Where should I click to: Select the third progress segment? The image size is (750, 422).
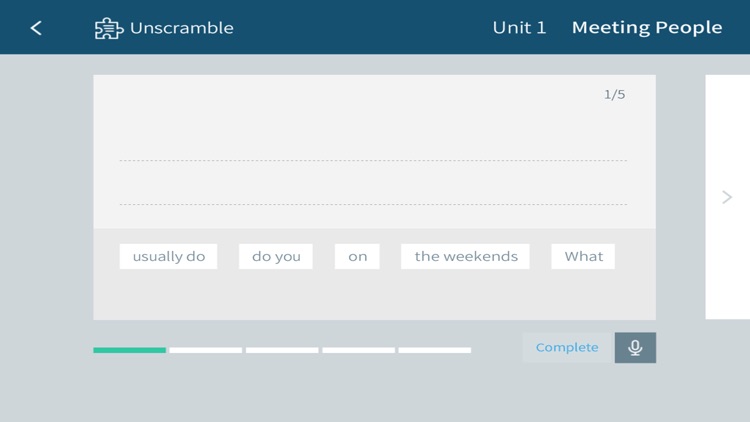pyautogui.click(x=282, y=350)
